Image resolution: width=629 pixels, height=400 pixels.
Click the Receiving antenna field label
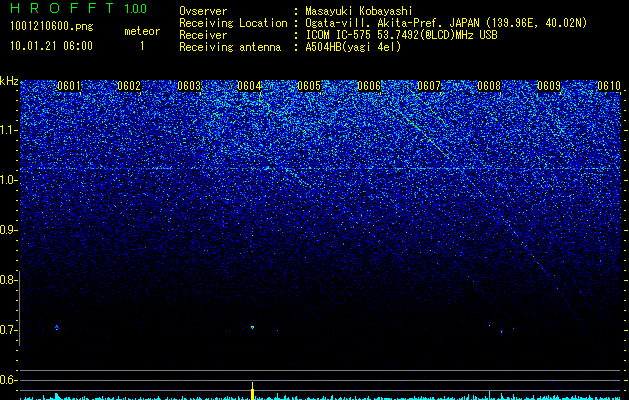click(230, 47)
